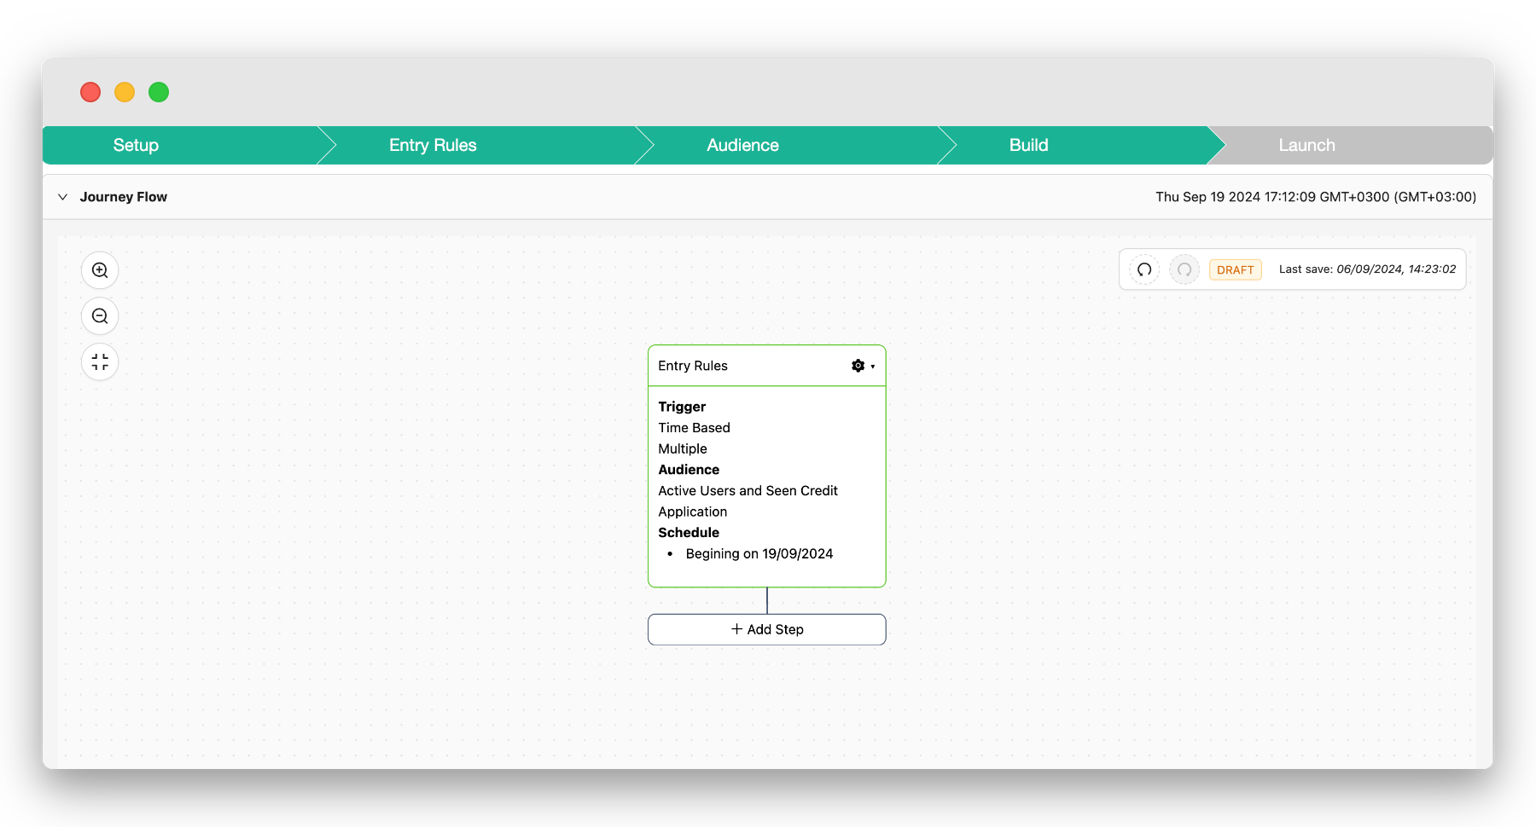Select the Launch step
Viewport: 1536px width, 827px height.
1306,145
